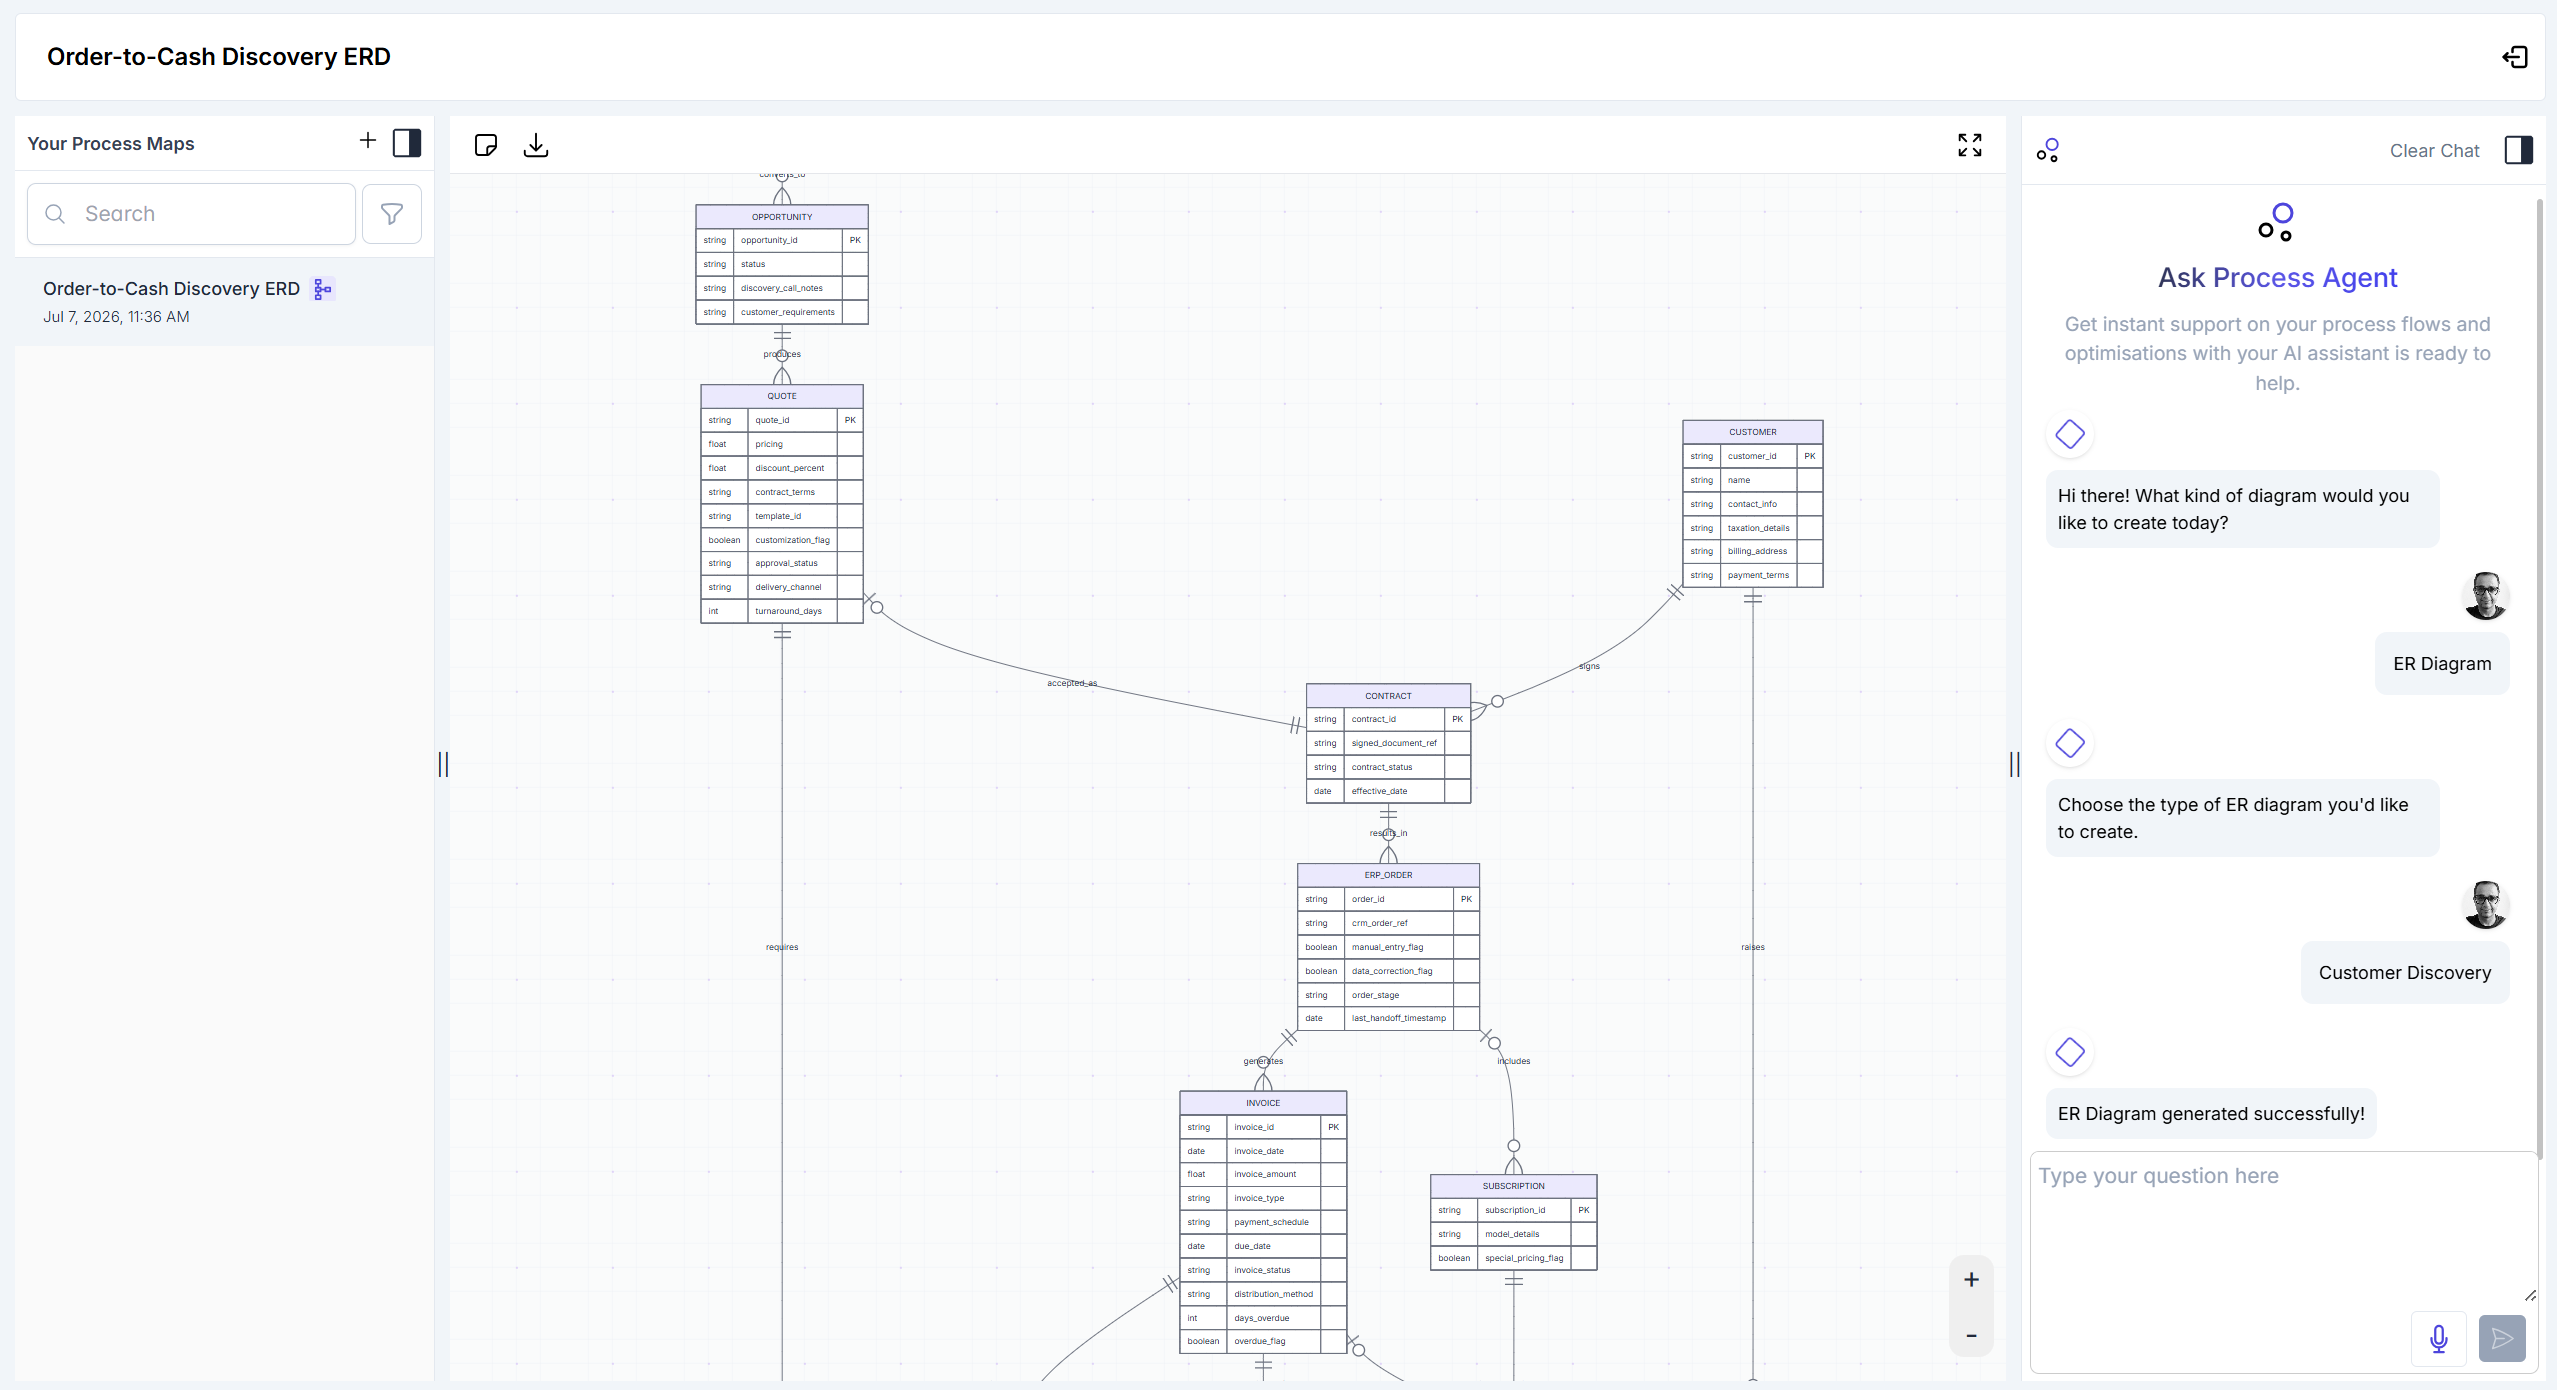Open the filter options for process maps
Image resolution: width=2557 pixels, height=1390 pixels.
(392, 214)
